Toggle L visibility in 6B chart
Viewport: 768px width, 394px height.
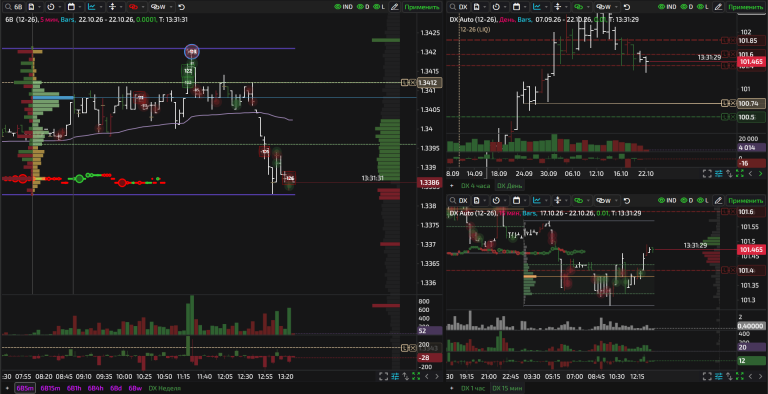[379, 7]
